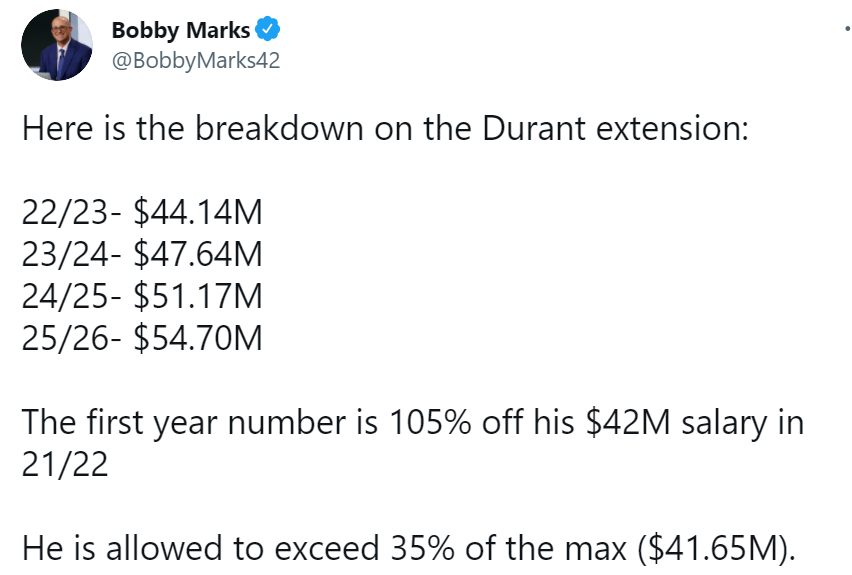
Task: Click the '$42M' salary figure in the tweet
Action: (x=628, y=422)
